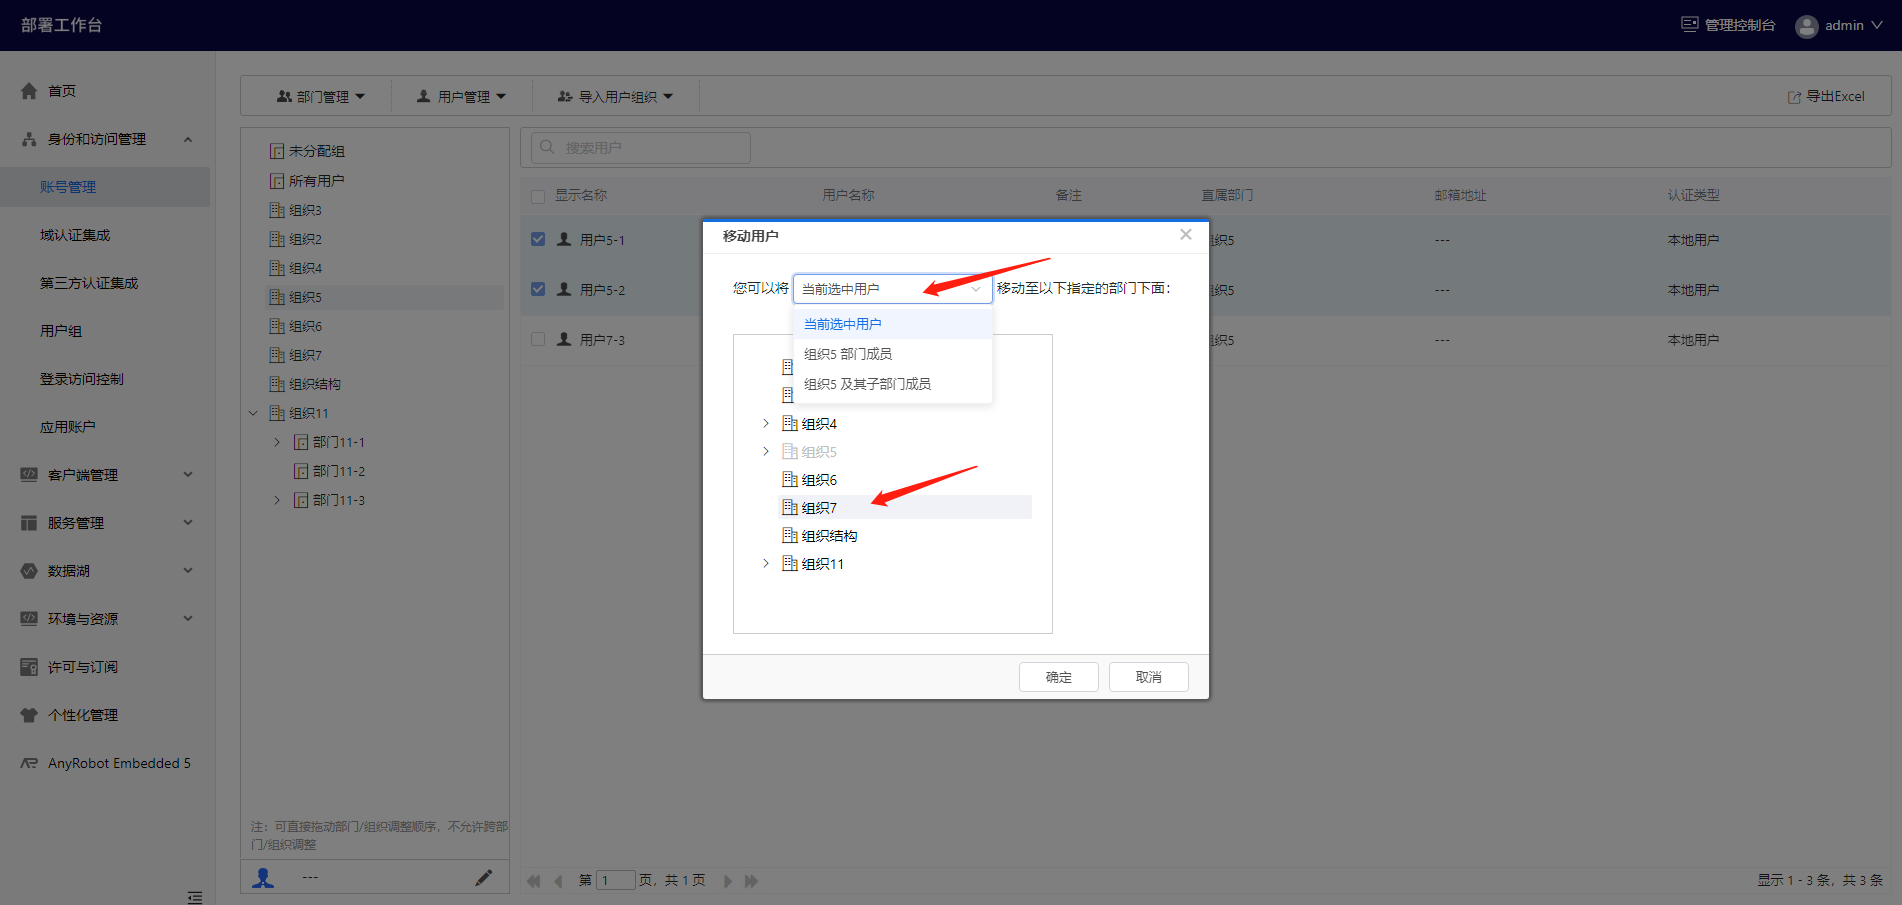Click the admin avatar icon
The height and width of the screenshot is (905, 1902).
pyautogui.click(x=1806, y=26)
